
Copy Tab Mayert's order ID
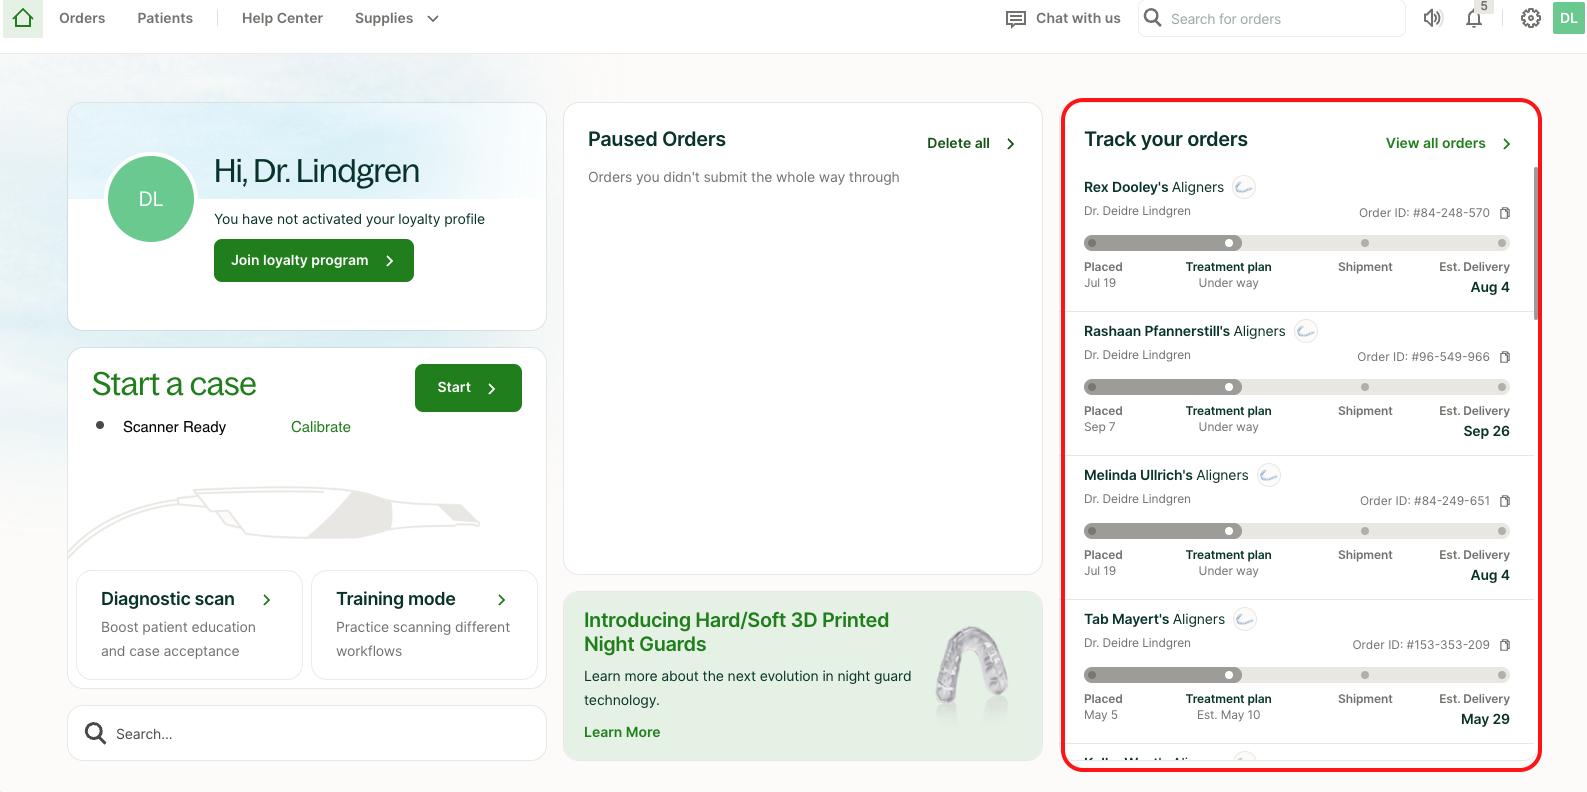(1505, 645)
